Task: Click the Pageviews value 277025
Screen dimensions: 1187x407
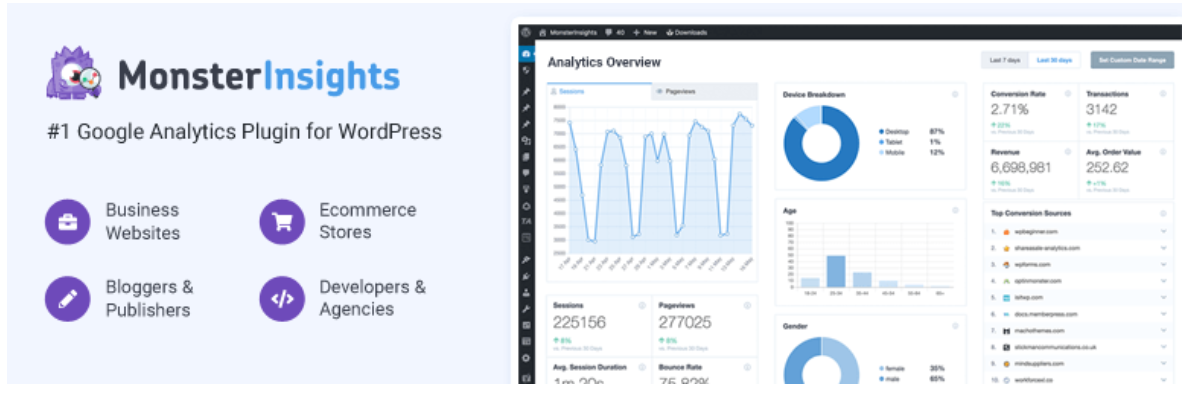Action: (x=685, y=323)
